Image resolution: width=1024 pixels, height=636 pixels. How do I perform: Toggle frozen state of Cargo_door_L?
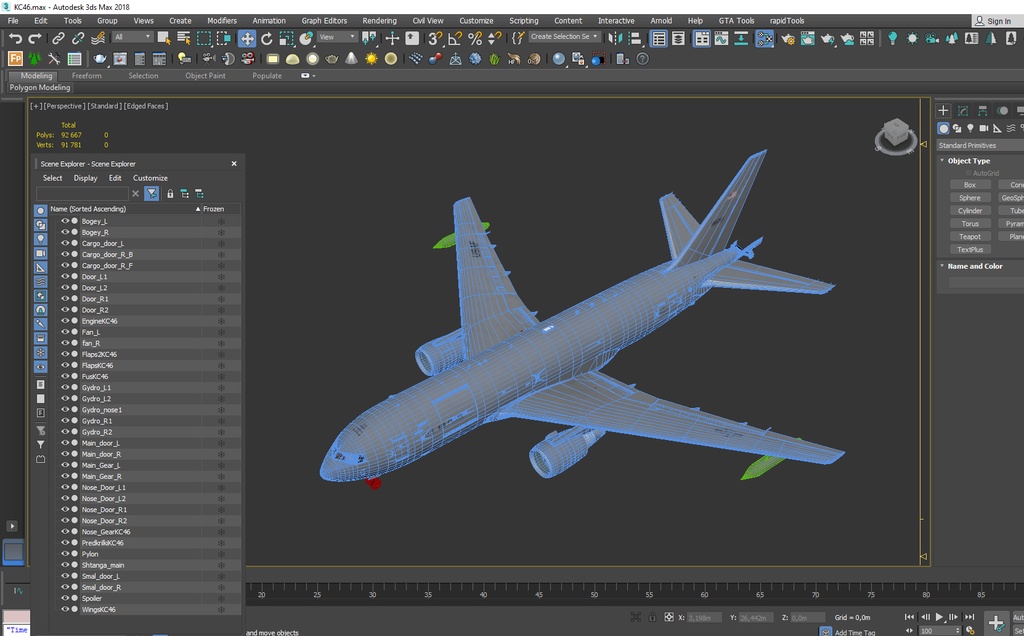pyautogui.click(x=221, y=243)
